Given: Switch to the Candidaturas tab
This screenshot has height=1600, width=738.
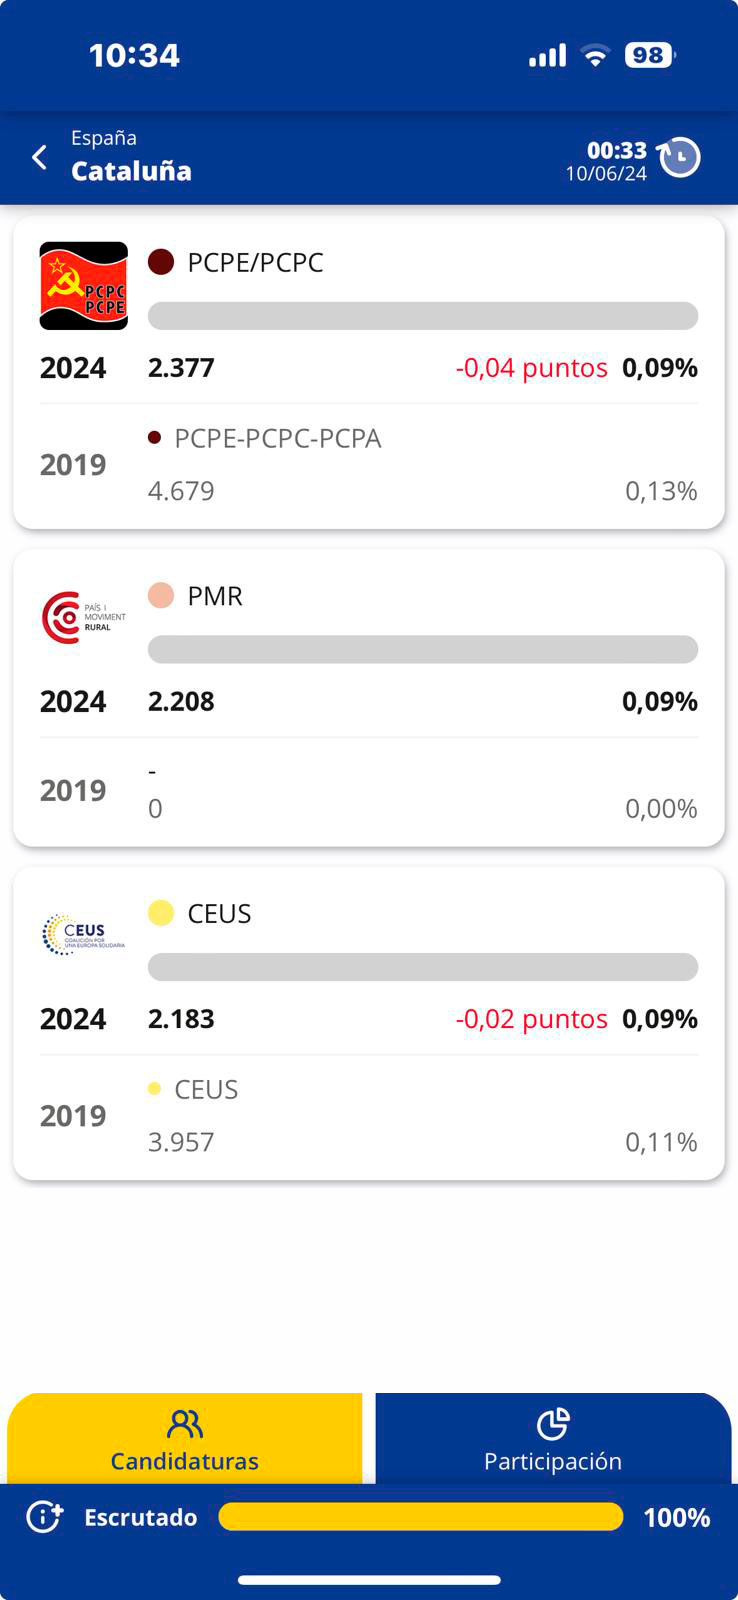Looking at the screenshot, I should point(185,1440).
